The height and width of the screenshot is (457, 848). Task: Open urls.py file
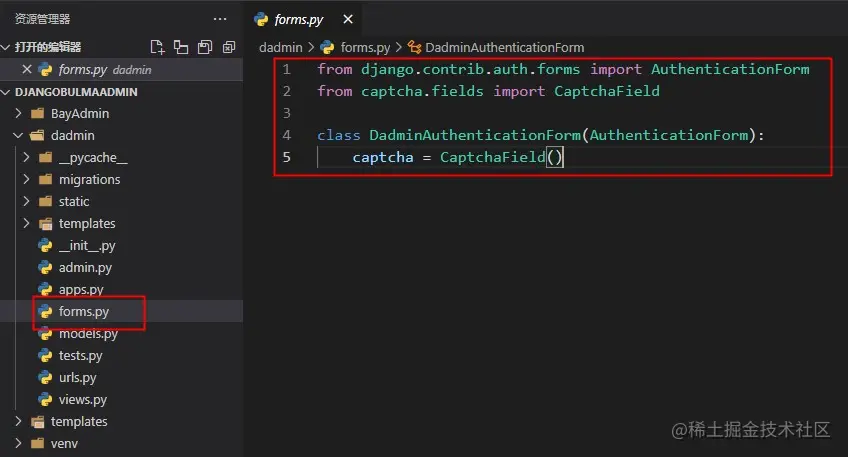(77, 377)
